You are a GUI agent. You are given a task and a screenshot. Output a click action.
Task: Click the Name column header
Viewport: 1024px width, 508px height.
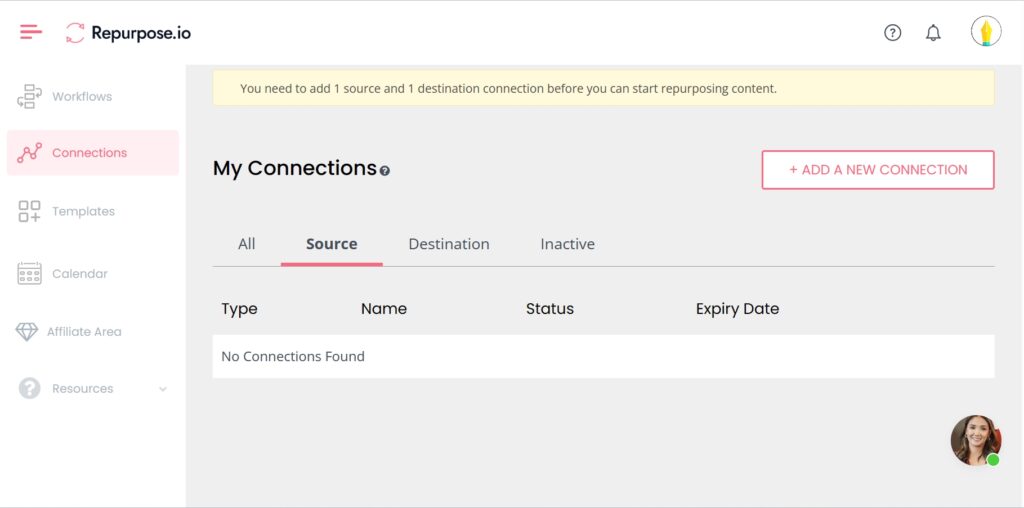(x=384, y=309)
